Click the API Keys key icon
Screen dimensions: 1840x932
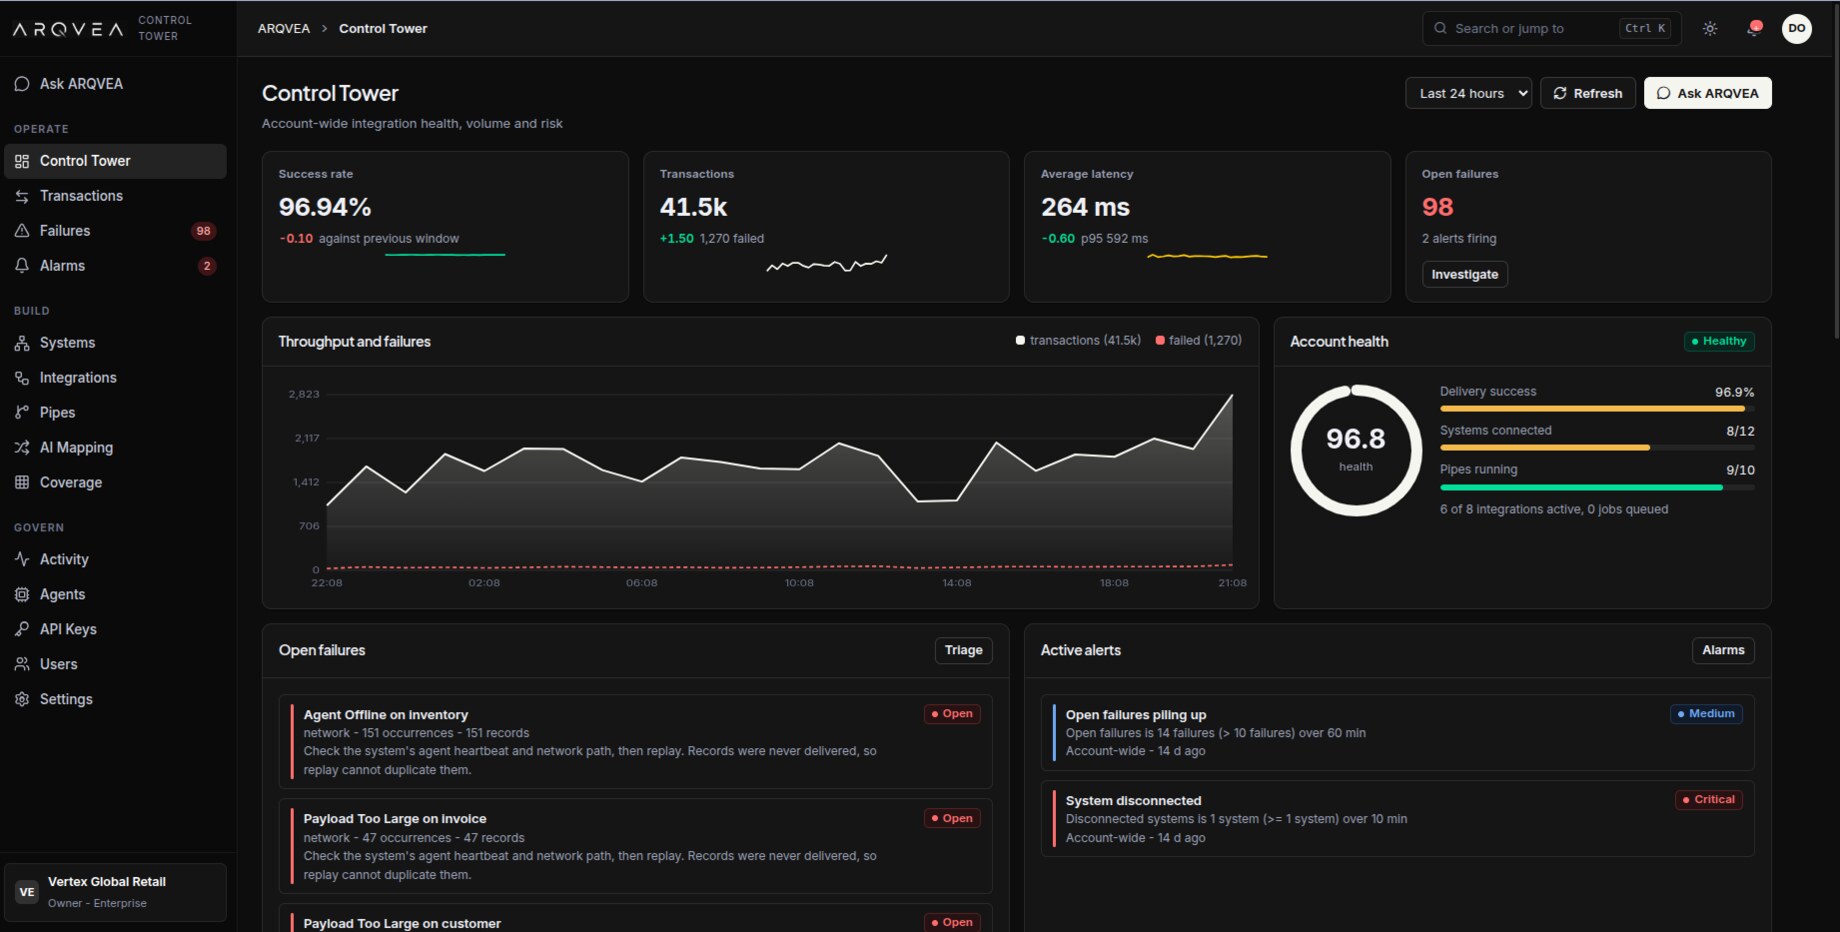pos(22,630)
